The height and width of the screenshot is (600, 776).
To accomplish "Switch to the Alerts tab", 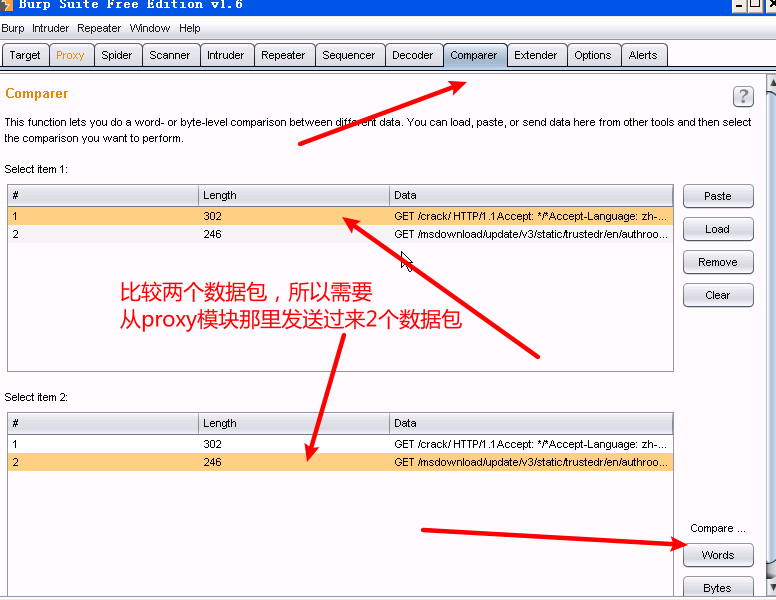I will (643, 55).
